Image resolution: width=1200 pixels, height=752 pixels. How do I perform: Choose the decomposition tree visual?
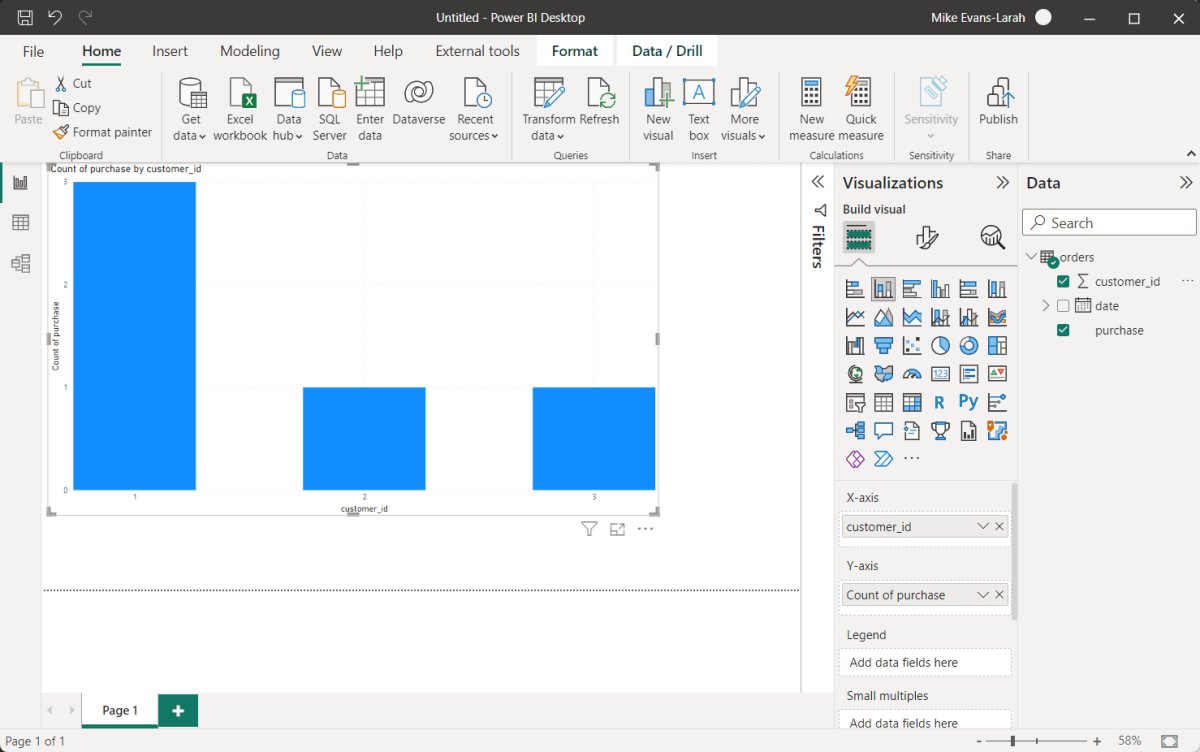[x=855, y=430]
